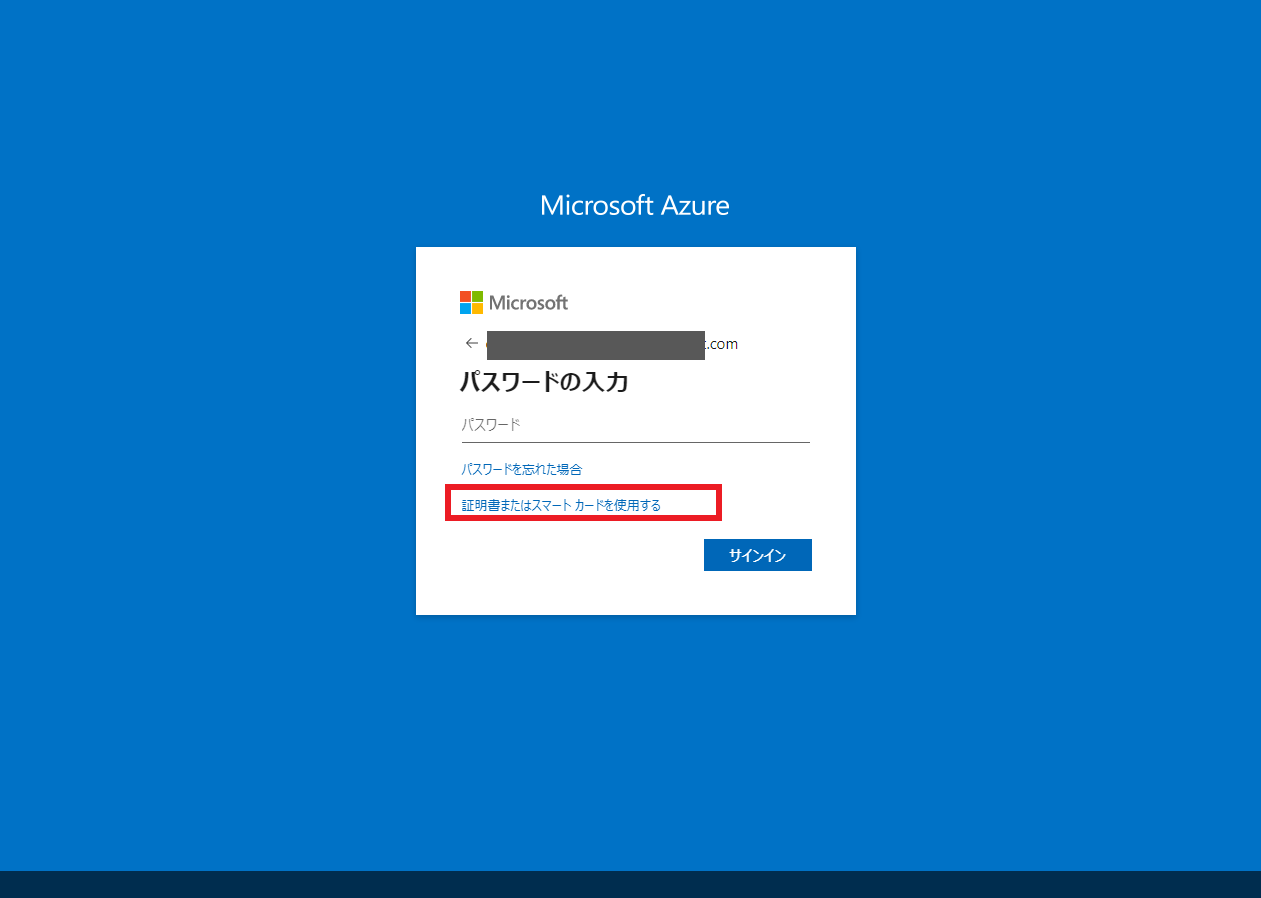Viewport: 1261px width, 898px height.
Task: Click the サインイン button
Action: (758, 555)
